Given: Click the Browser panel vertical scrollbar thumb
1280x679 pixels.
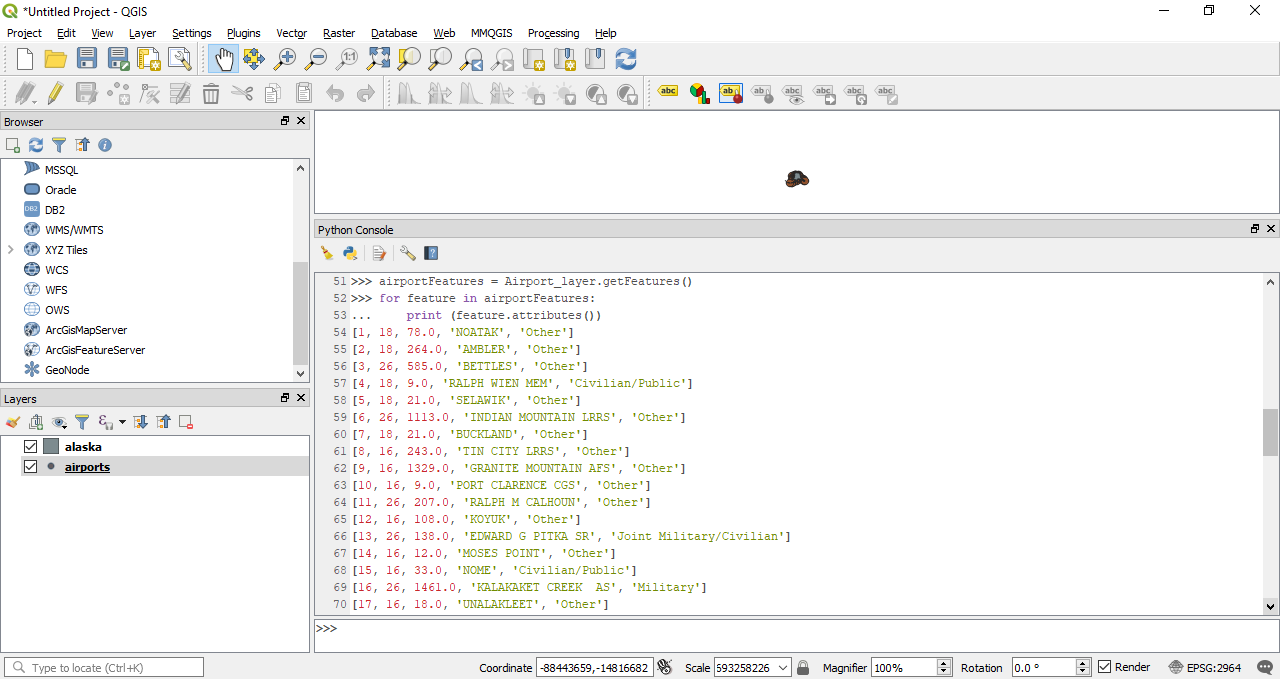Looking at the screenshot, I should (x=301, y=313).
